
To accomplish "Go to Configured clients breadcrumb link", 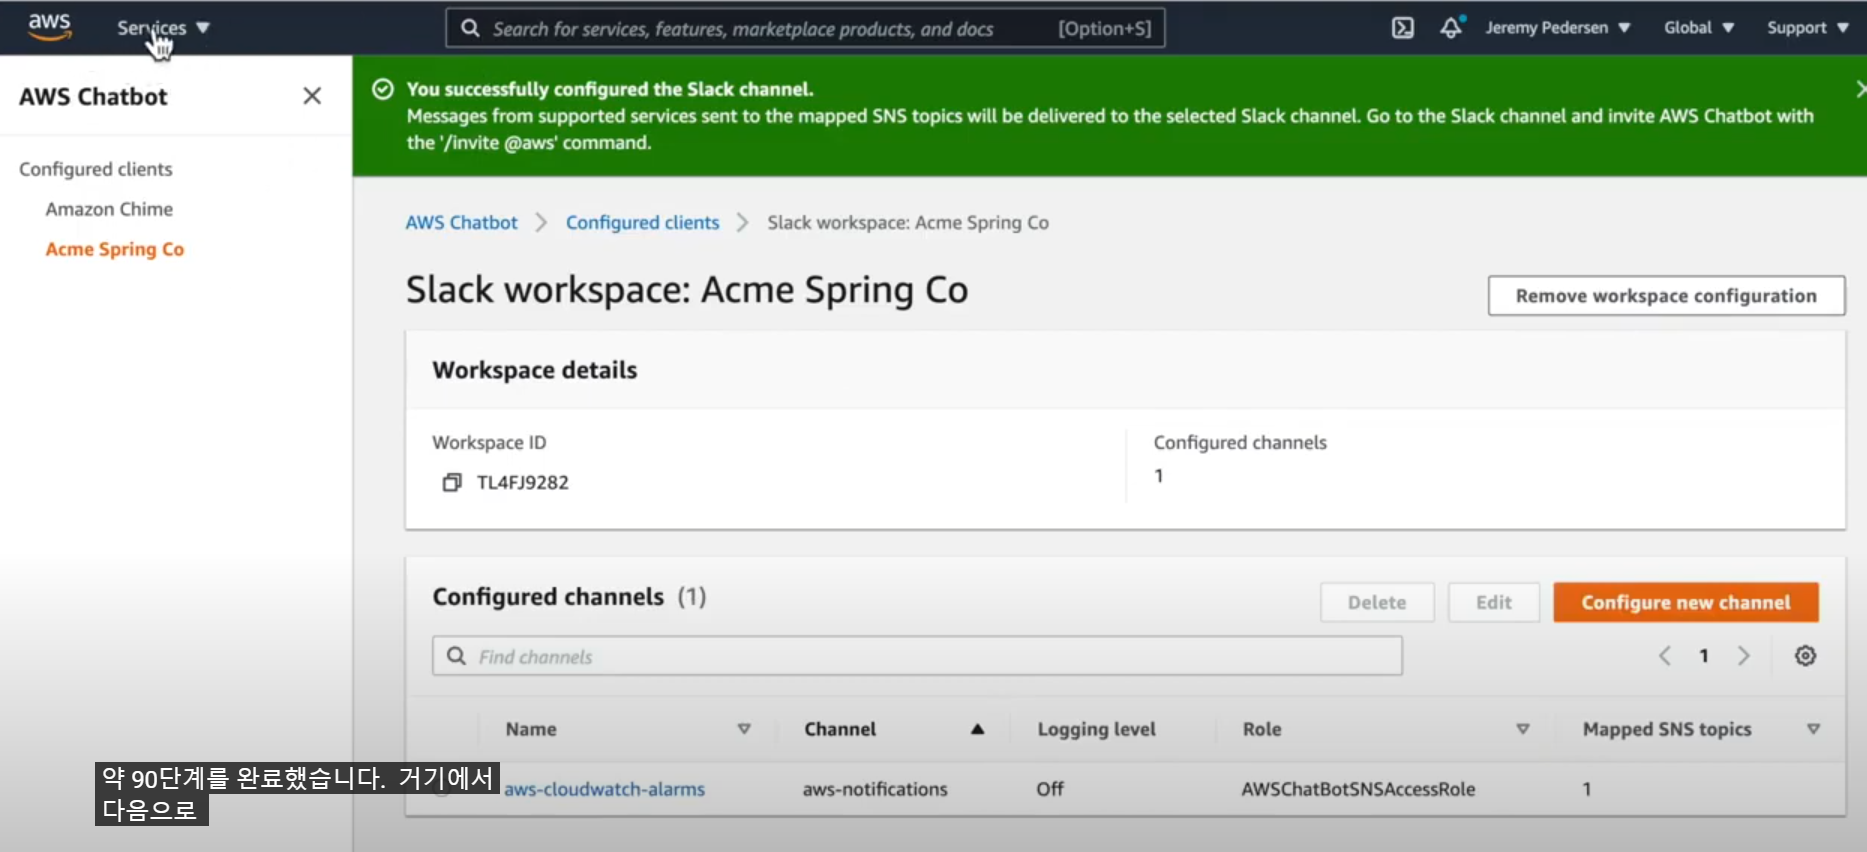I will (642, 222).
